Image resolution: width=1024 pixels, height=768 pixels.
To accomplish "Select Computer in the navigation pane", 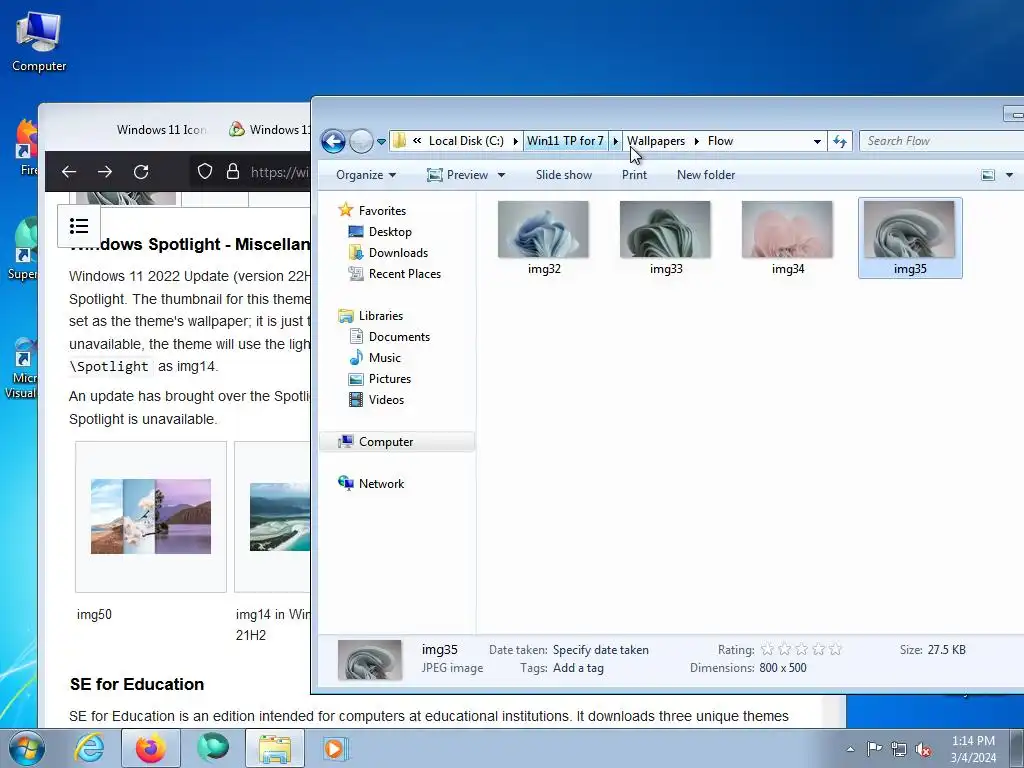I will pos(397,442).
